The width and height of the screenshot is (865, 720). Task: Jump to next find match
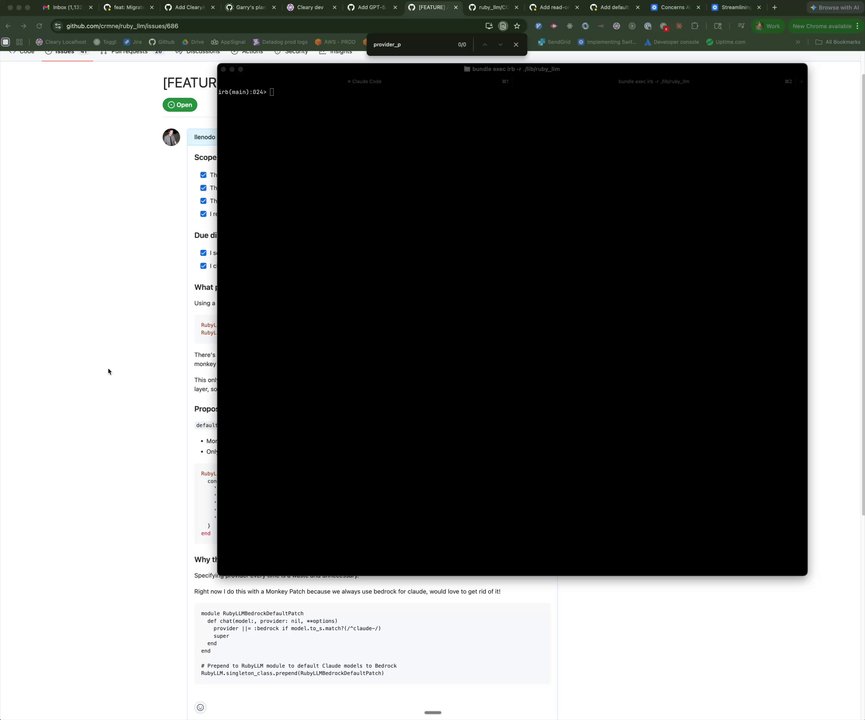click(x=500, y=45)
